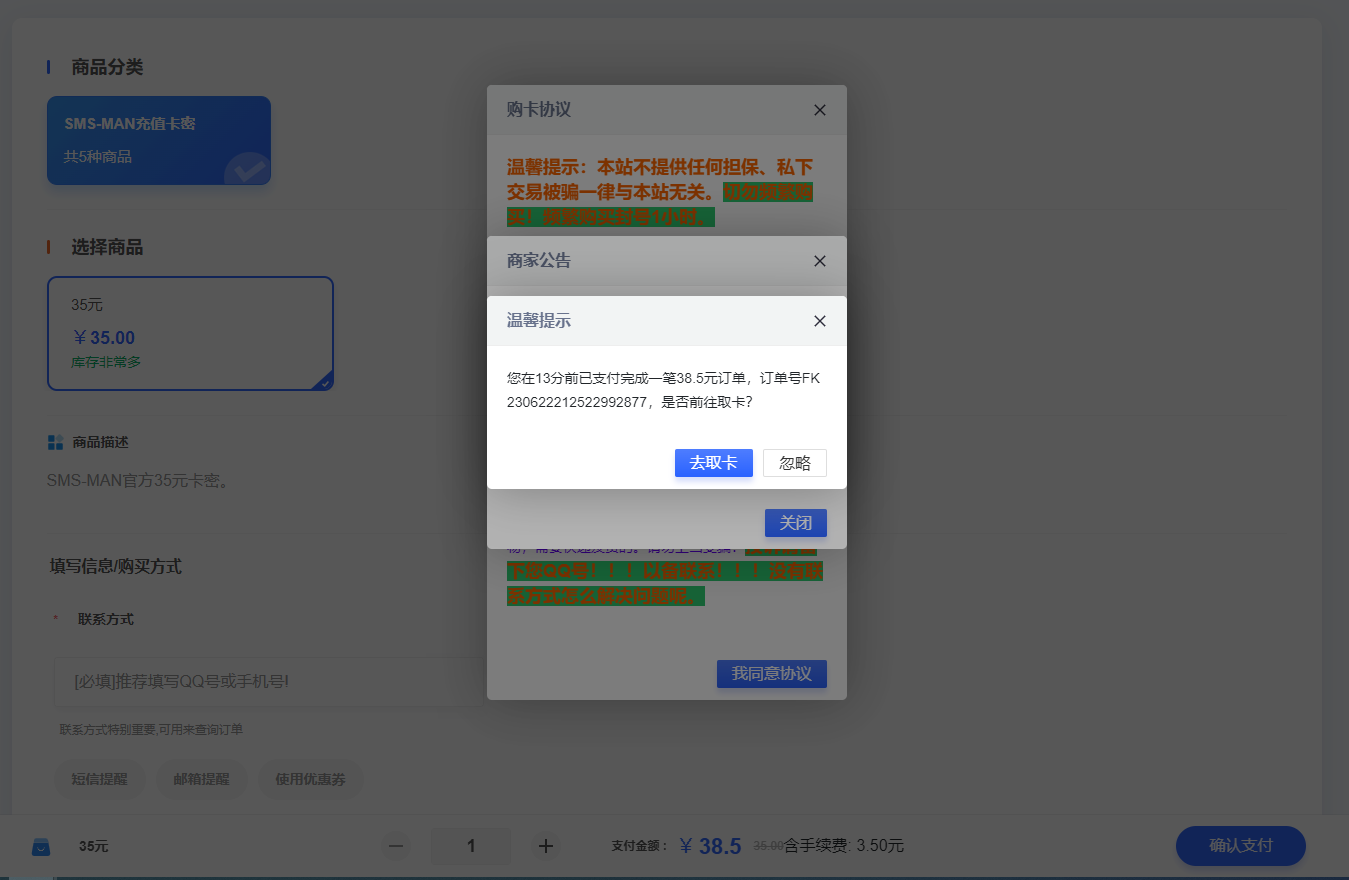Enable the 使用优惠券 option
Image resolution: width=1349 pixels, height=880 pixels.
[x=310, y=779]
